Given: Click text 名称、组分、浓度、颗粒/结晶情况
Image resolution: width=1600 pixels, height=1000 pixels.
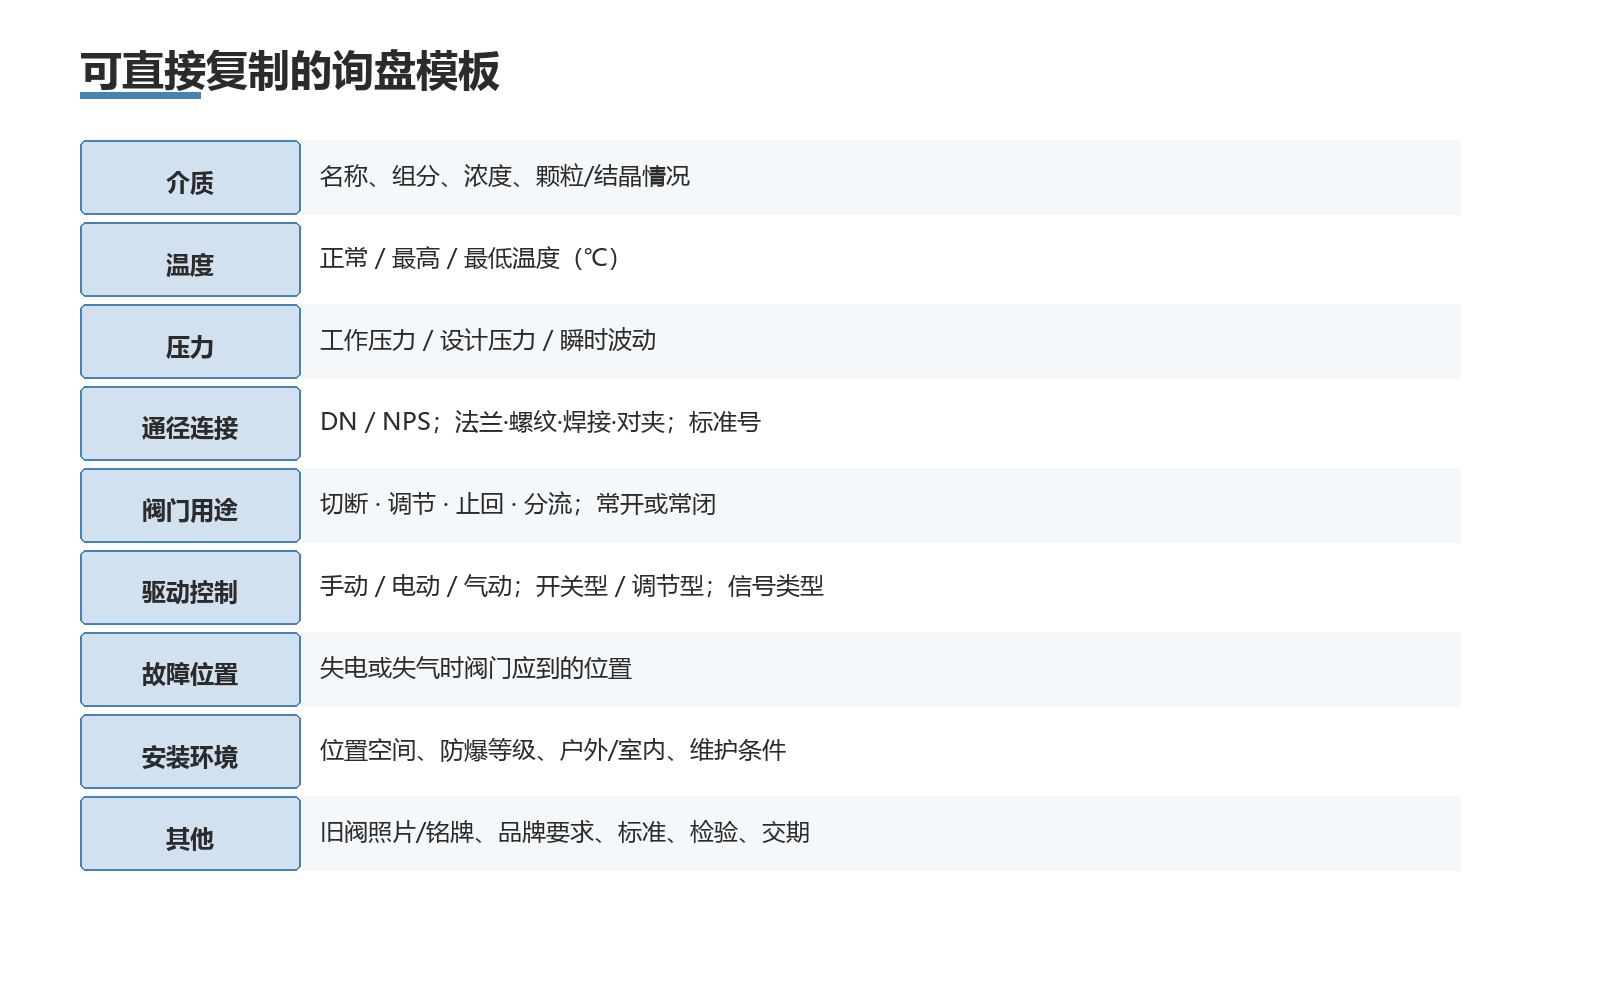Looking at the screenshot, I should coord(505,176).
